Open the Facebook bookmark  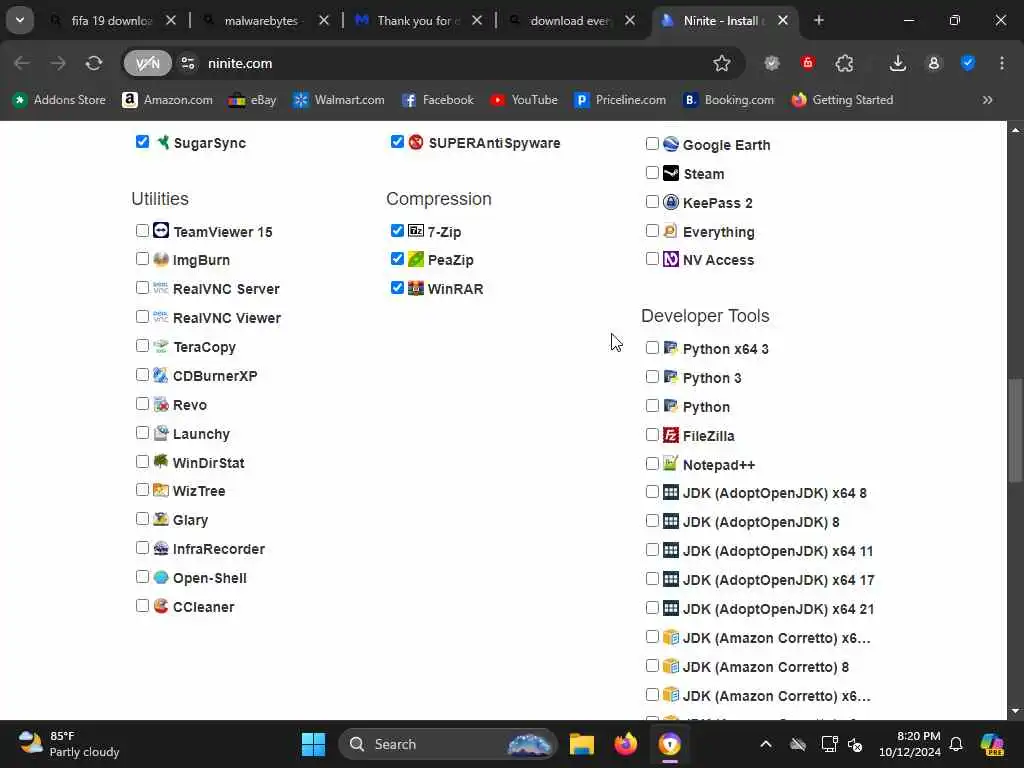(438, 100)
